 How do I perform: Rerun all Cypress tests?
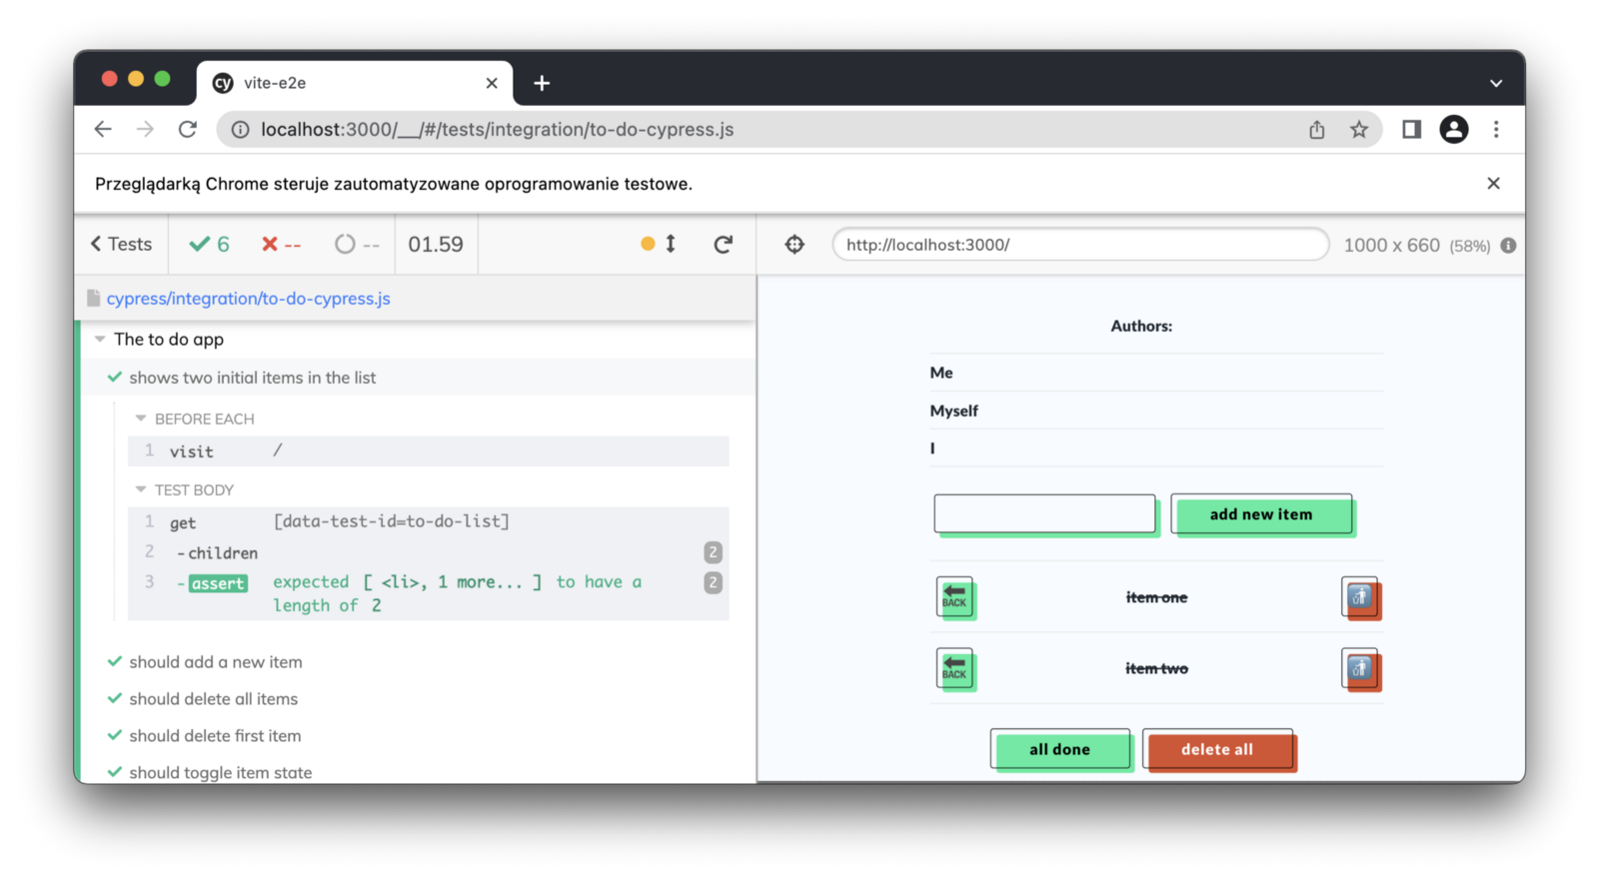[723, 244]
